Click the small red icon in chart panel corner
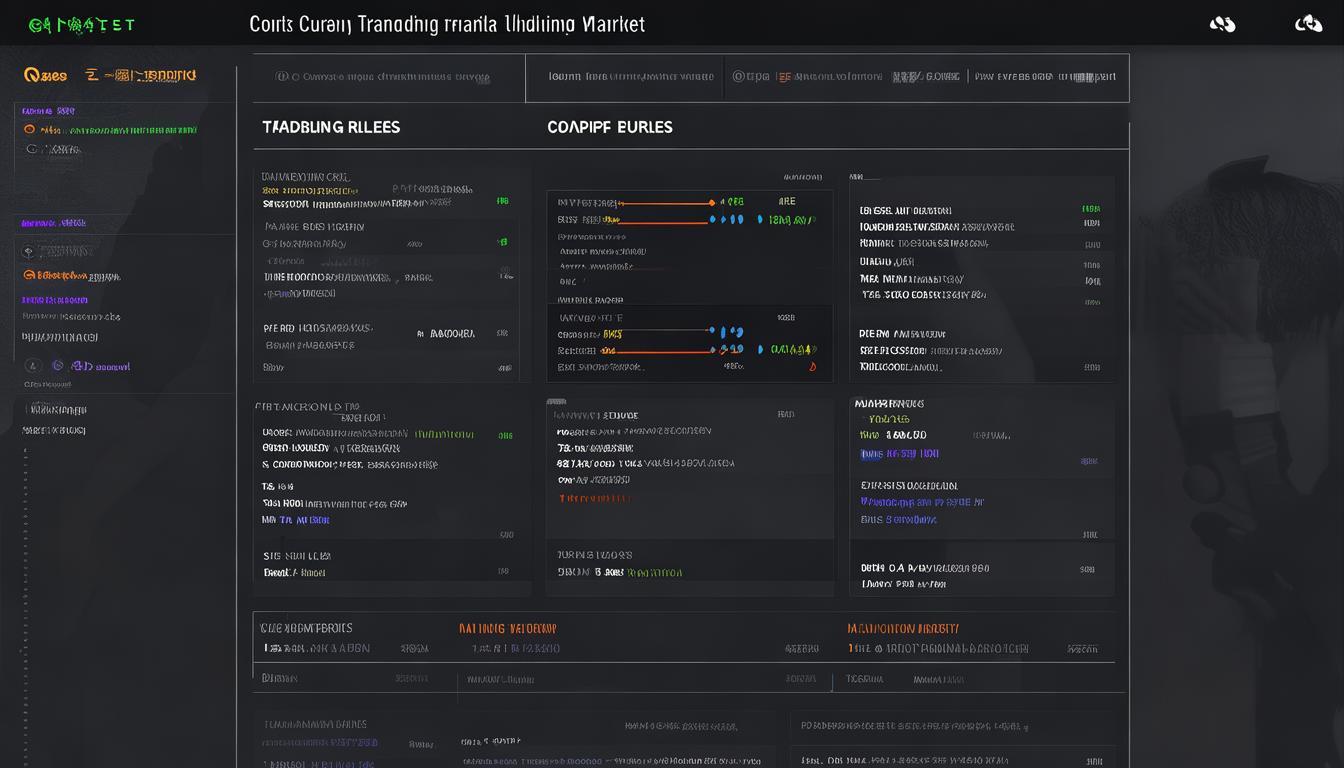The width and height of the screenshot is (1344, 768). click(812, 367)
